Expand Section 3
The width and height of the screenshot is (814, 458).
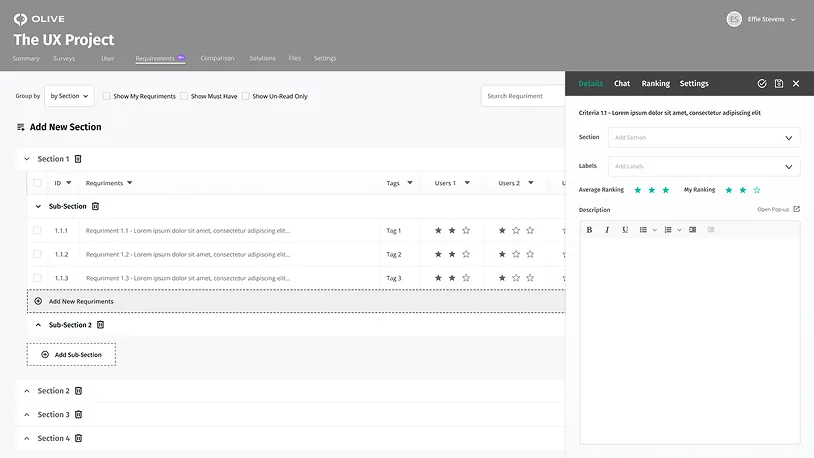coord(27,414)
